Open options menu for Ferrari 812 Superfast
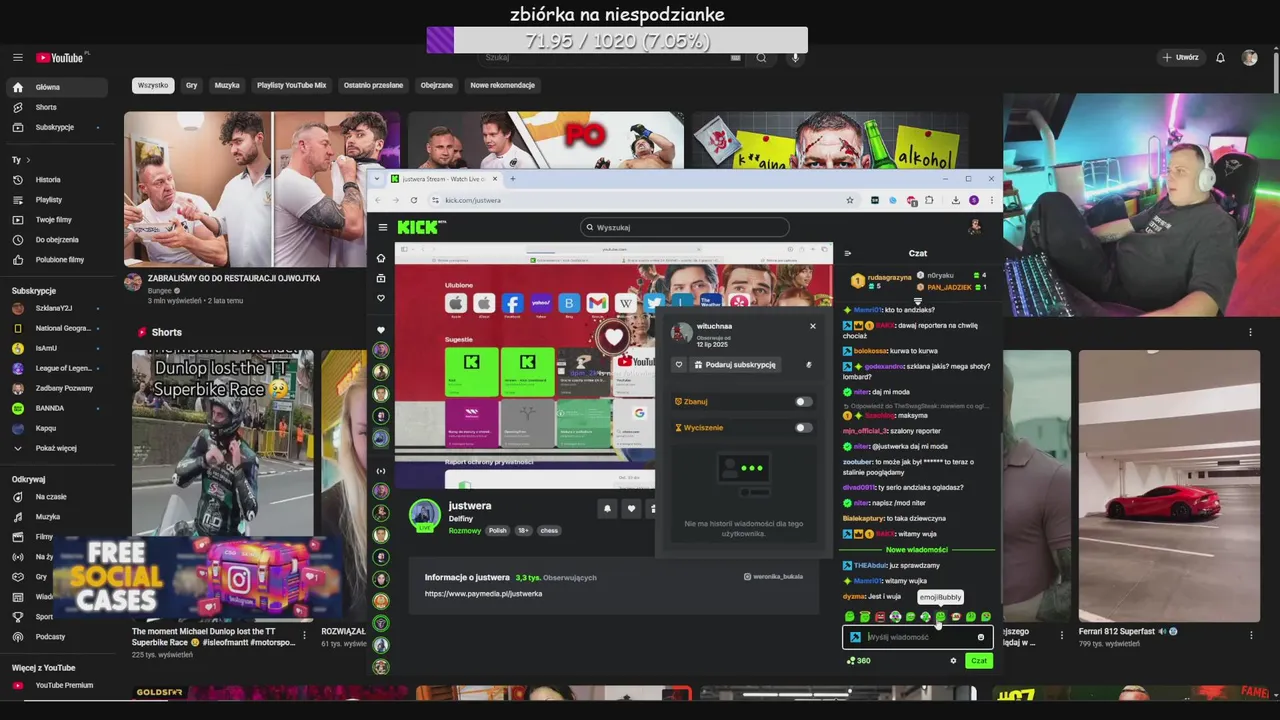This screenshot has height=720, width=1280. (x=1251, y=634)
